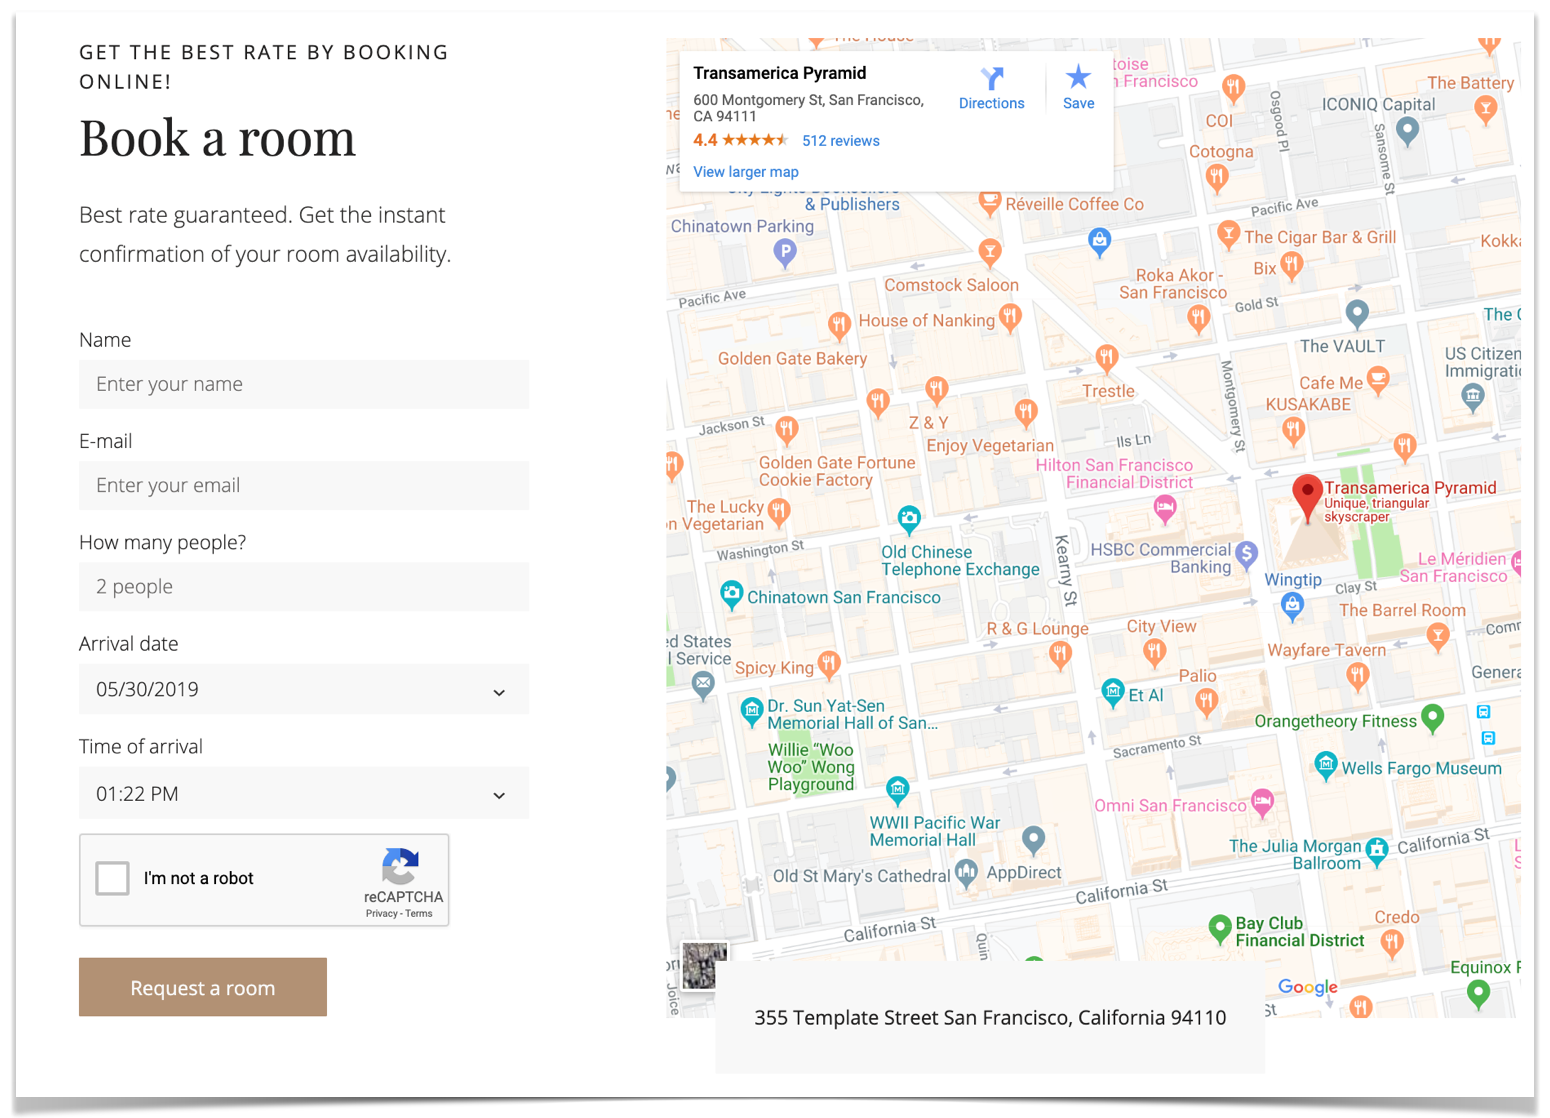Click the House of Nanking map label
1550x1118 pixels.
click(x=927, y=321)
